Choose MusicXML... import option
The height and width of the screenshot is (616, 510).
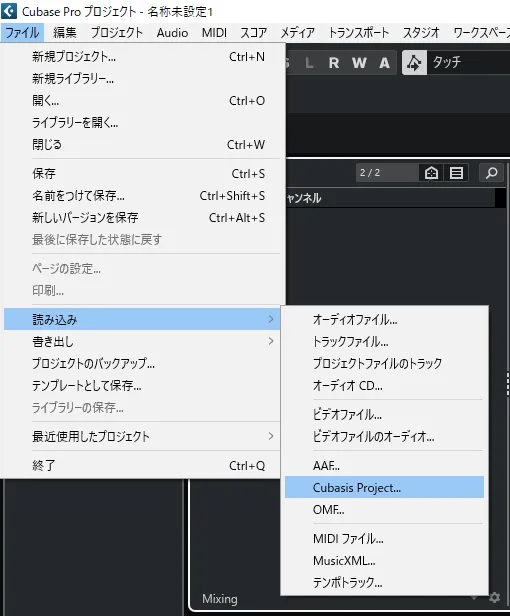point(384,560)
